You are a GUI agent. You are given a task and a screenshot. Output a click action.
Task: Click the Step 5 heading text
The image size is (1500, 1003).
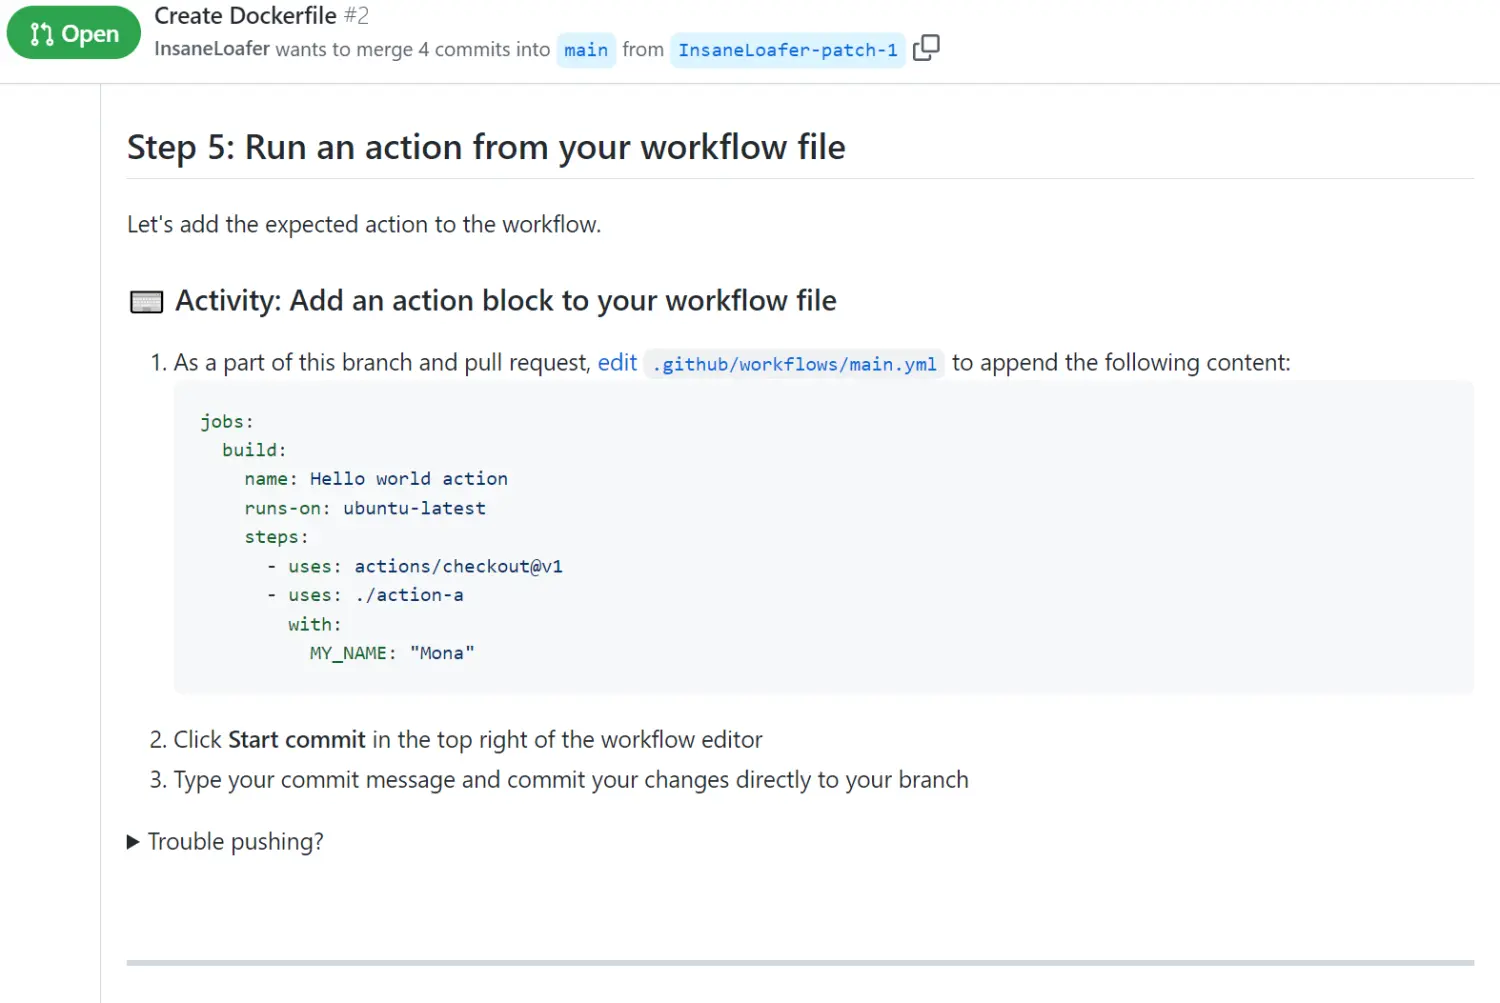tap(486, 148)
